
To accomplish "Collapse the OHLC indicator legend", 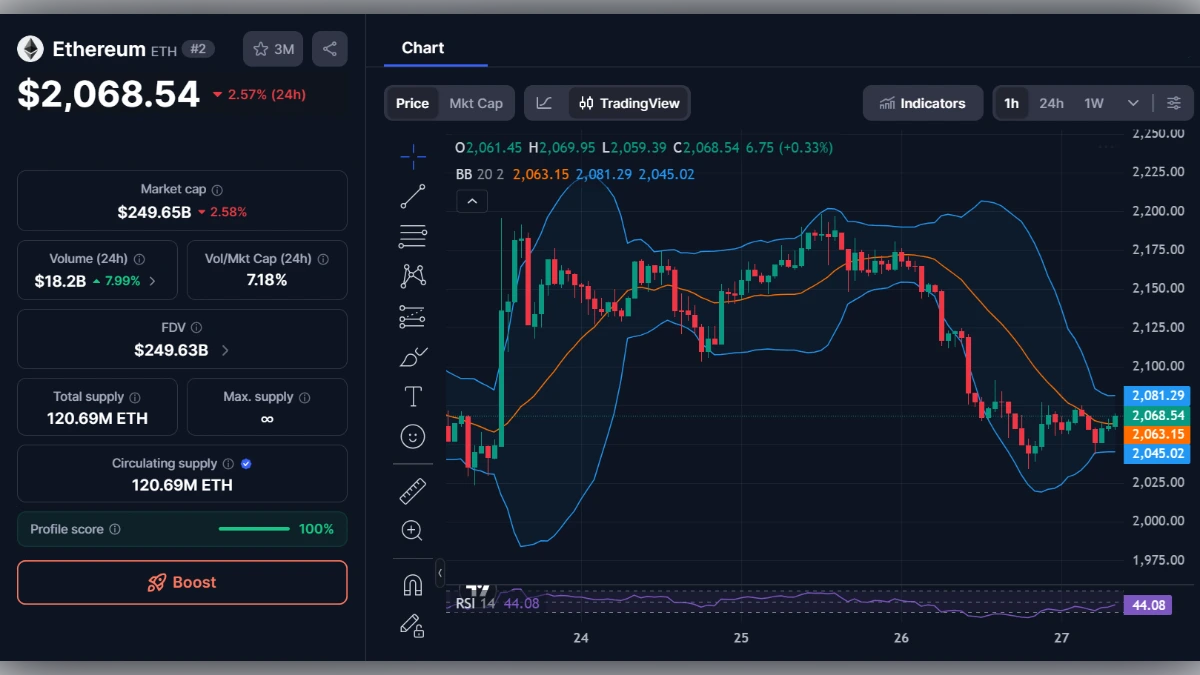I will point(471,201).
